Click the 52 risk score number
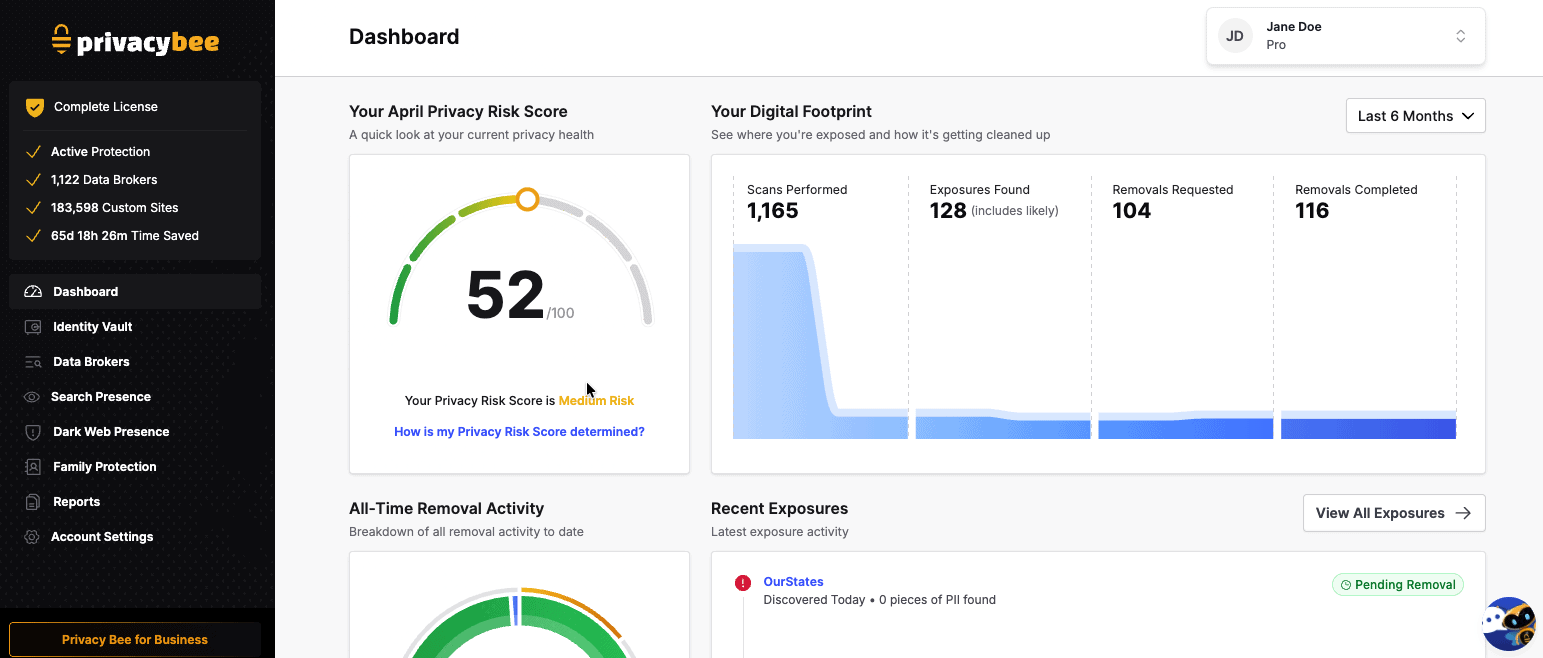The image size is (1543, 658). point(505,296)
